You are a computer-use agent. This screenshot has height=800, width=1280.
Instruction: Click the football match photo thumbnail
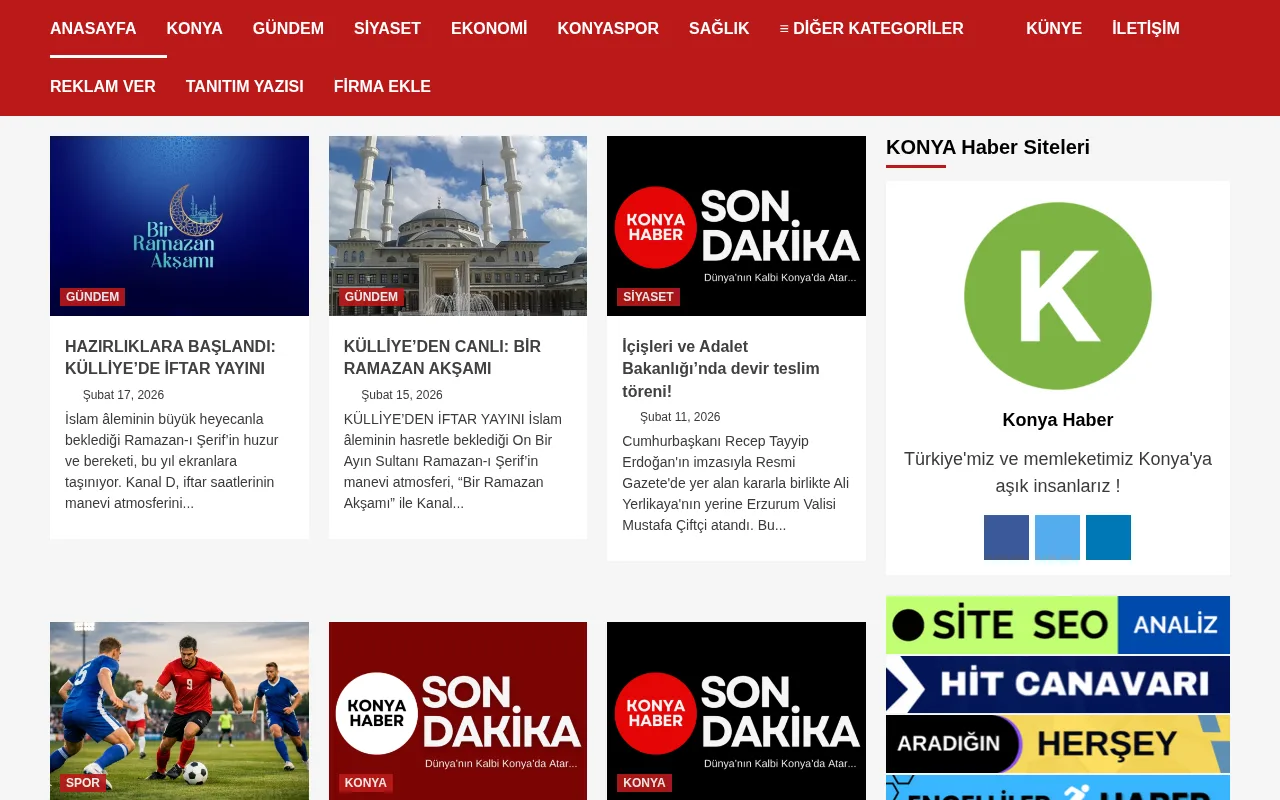[x=179, y=711]
